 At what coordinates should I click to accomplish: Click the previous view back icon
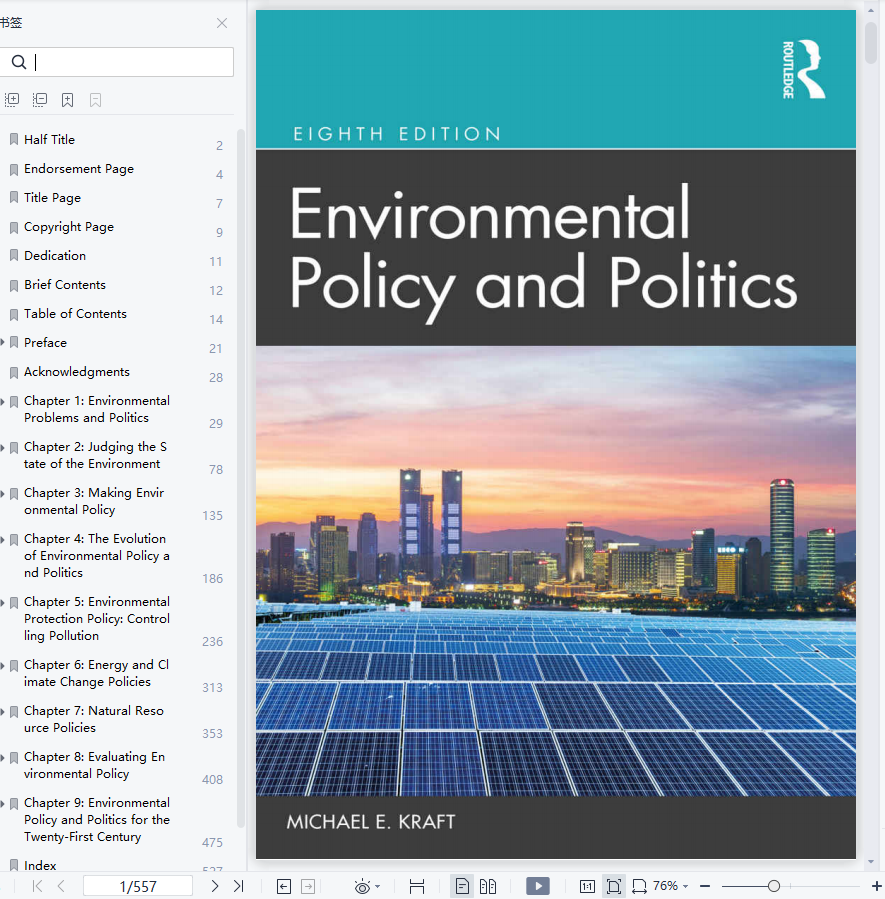(x=284, y=886)
